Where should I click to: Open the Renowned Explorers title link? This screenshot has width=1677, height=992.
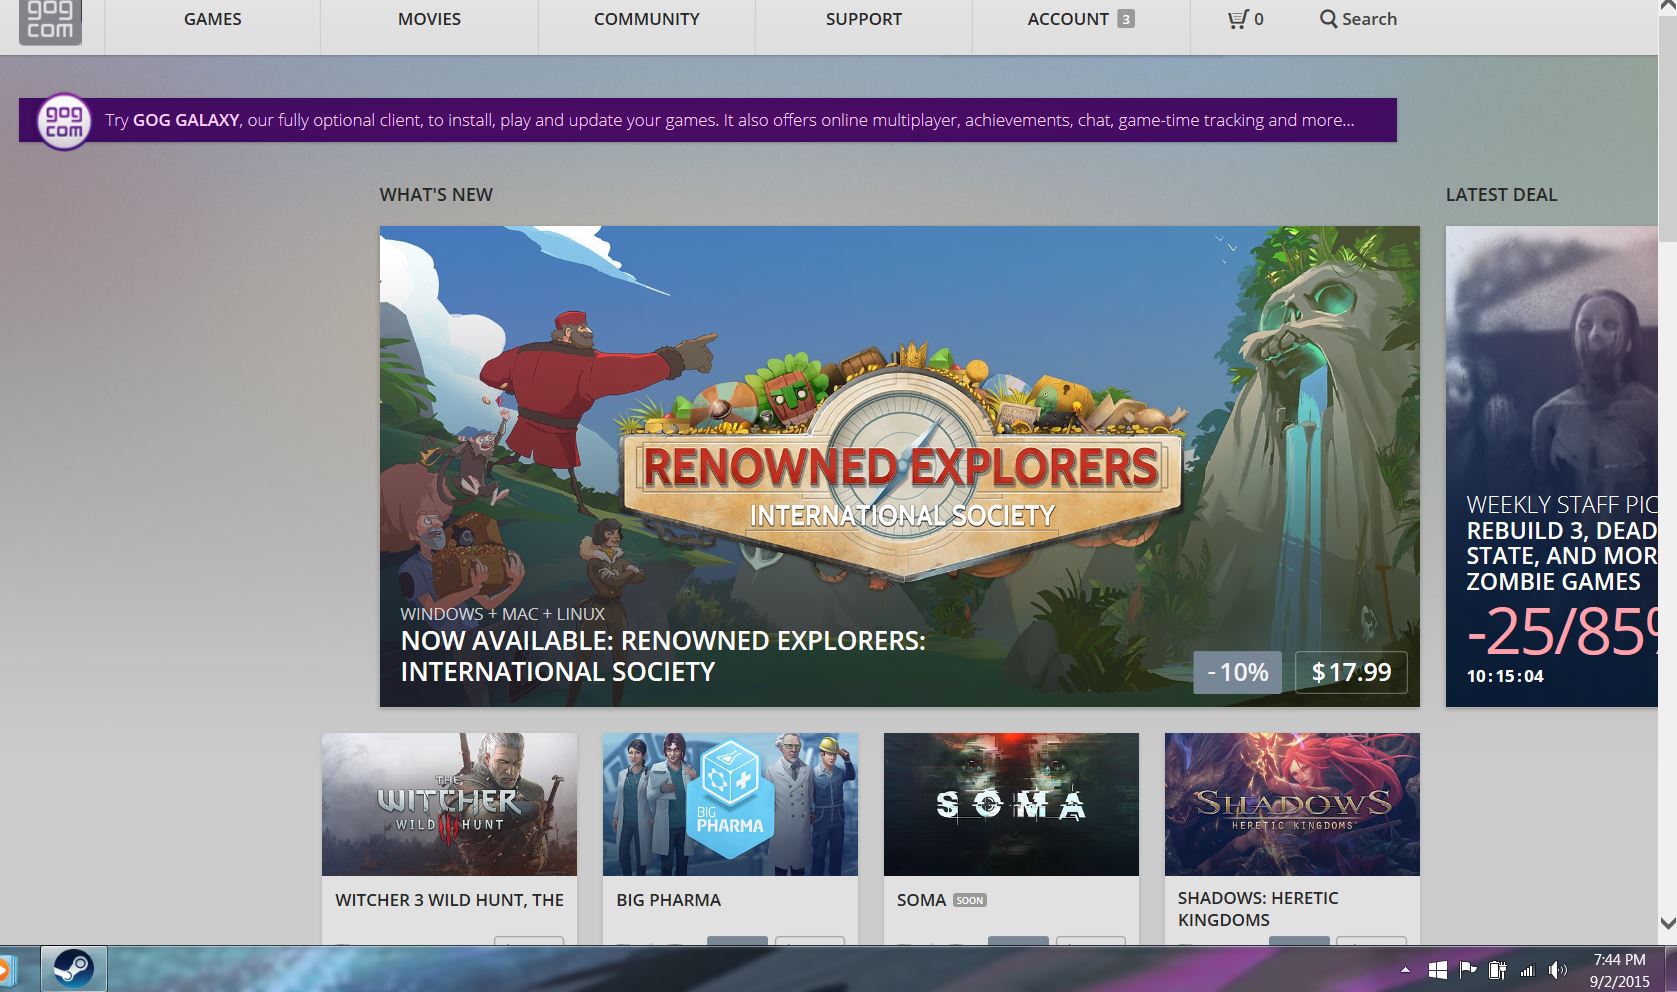pyautogui.click(x=663, y=656)
